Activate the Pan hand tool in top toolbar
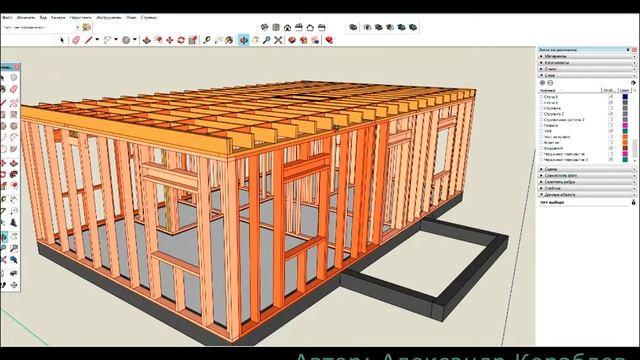Screen dimensions: 640x360 click(x=255, y=40)
